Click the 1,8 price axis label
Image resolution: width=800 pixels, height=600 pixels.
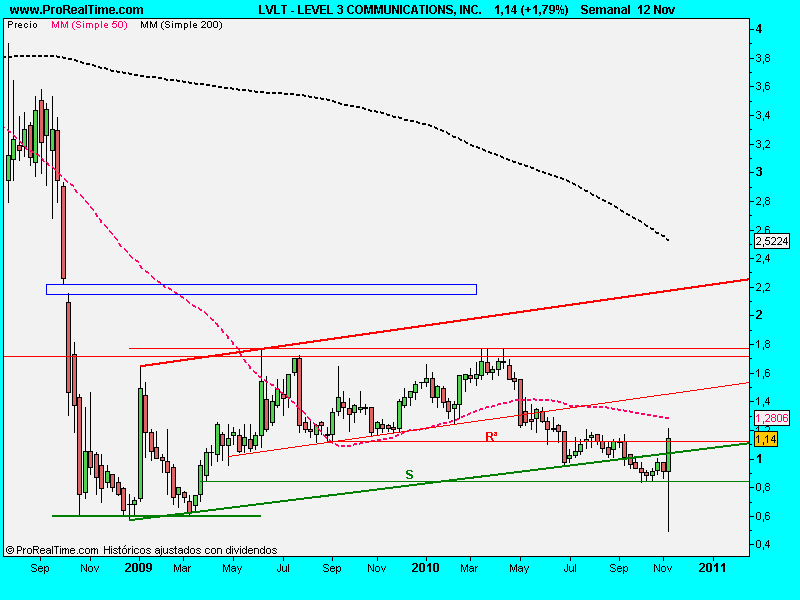[x=764, y=345]
